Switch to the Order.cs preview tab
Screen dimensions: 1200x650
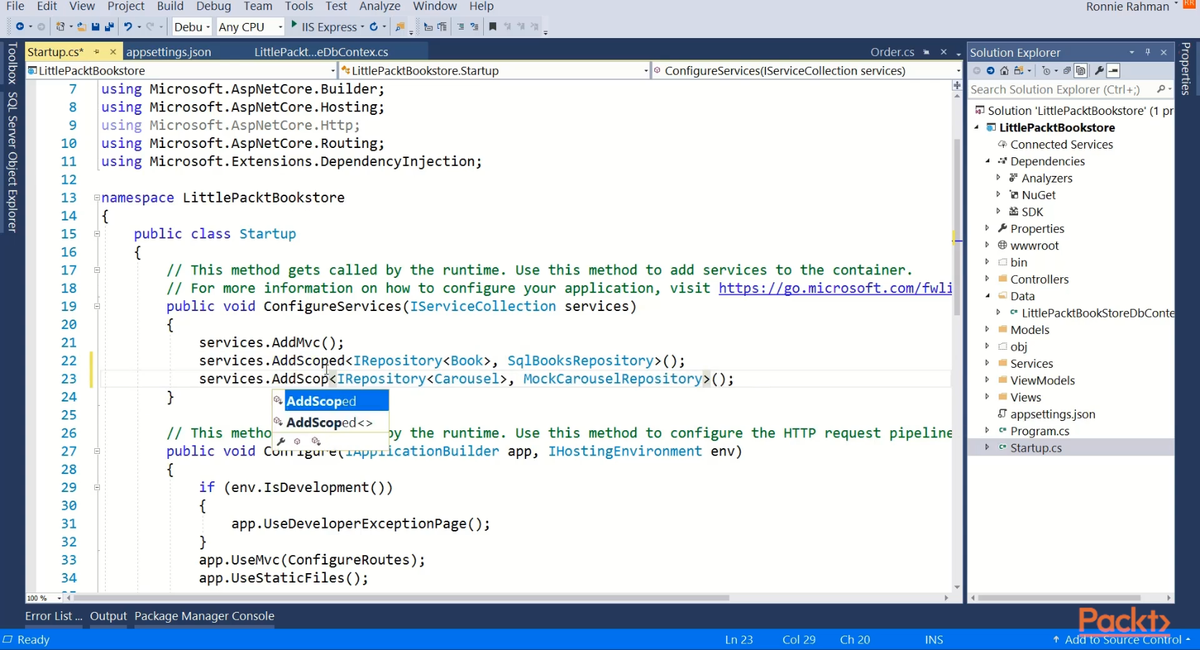[x=892, y=52]
